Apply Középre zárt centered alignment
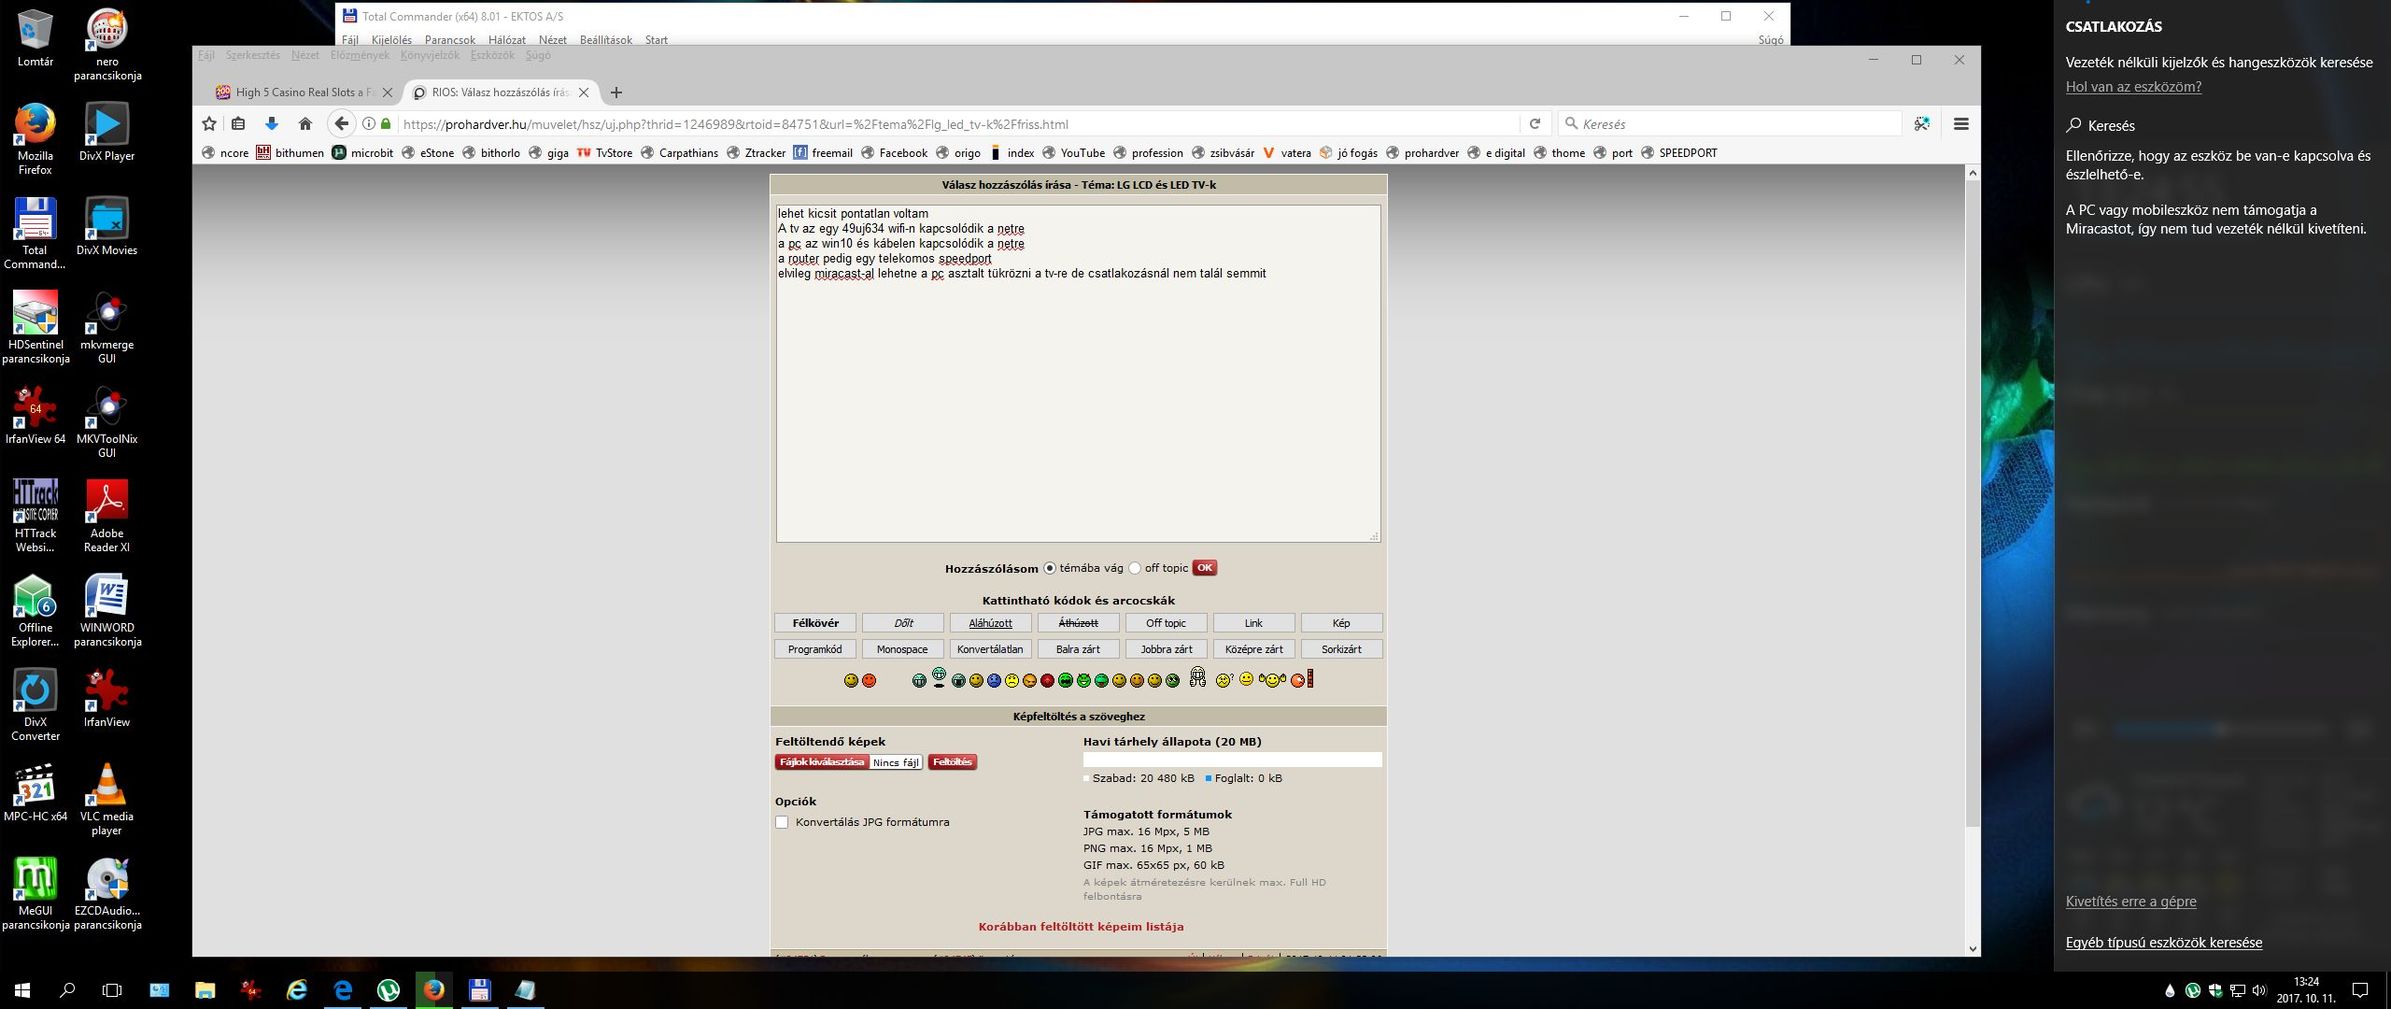Viewport: 2391px width, 1009px height. click(x=1253, y=649)
